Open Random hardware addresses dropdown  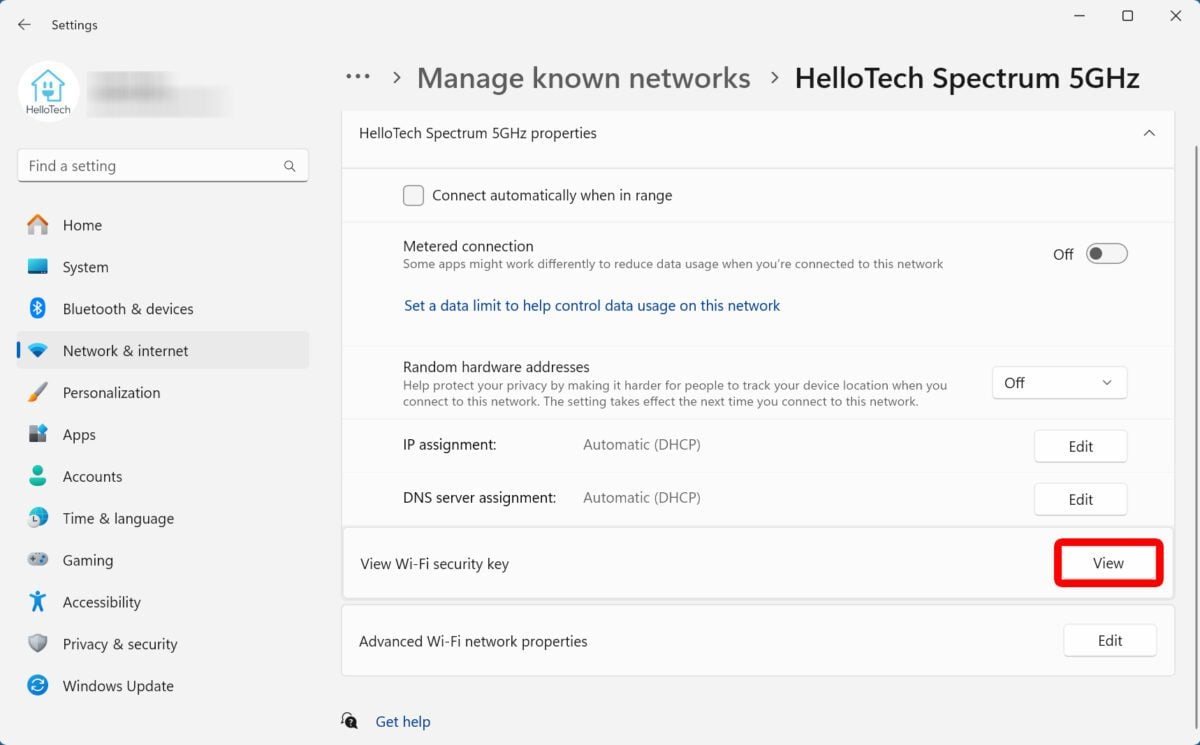[1059, 383]
